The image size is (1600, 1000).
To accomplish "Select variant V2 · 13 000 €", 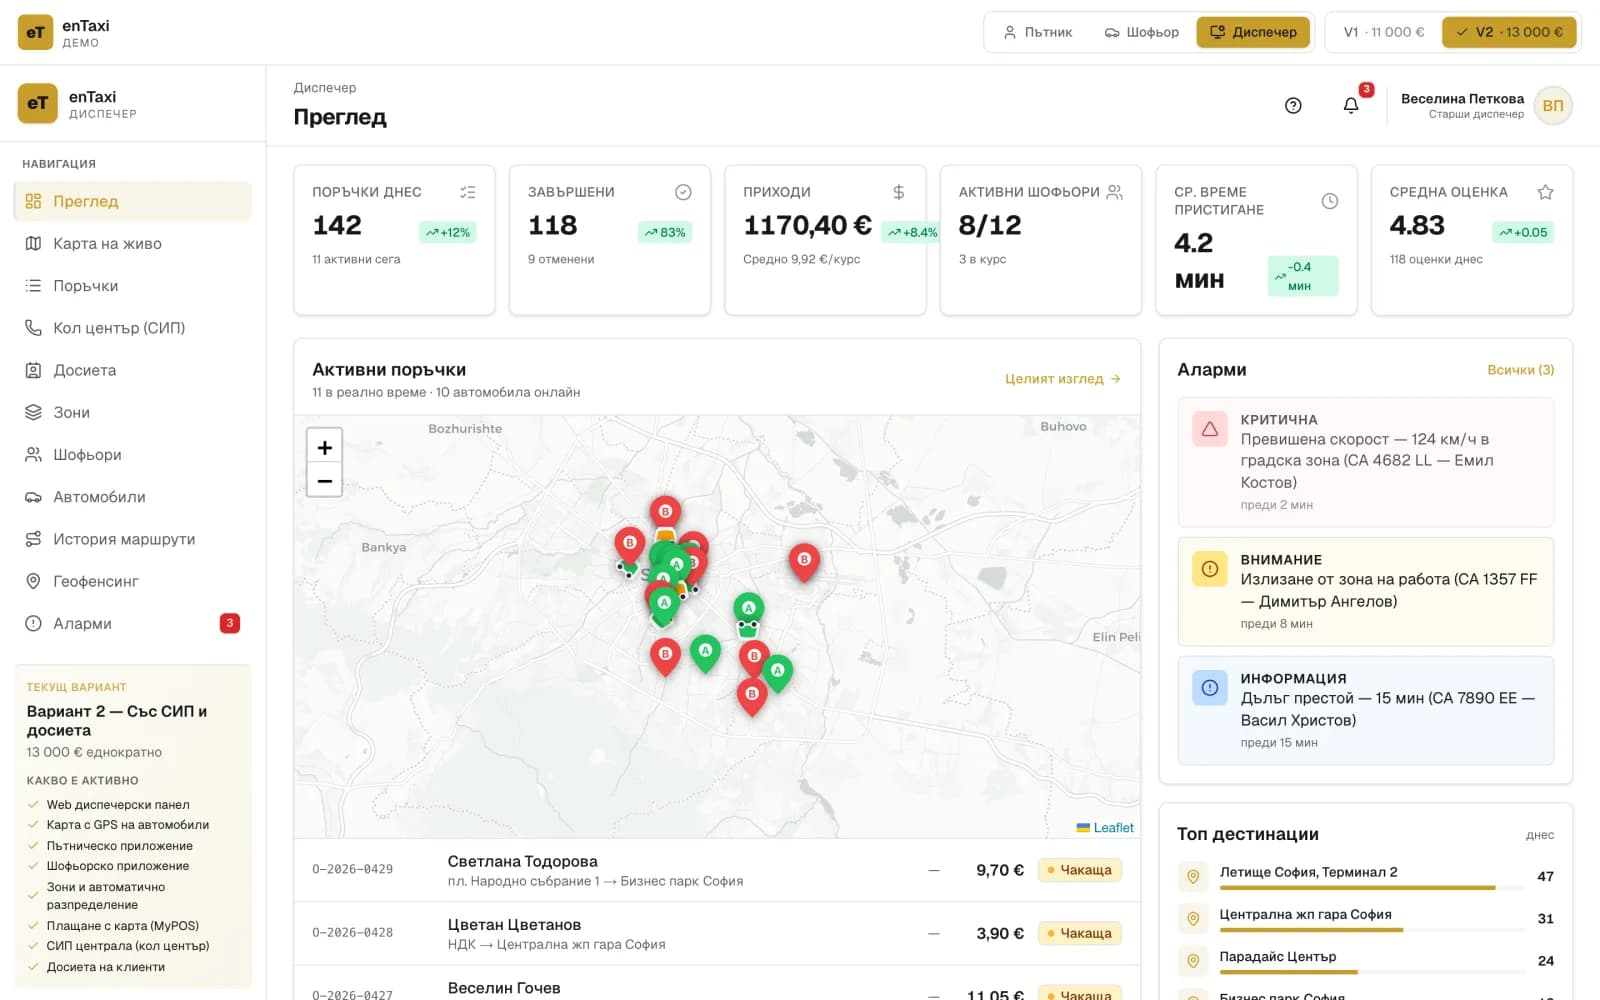I will coord(1509,32).
